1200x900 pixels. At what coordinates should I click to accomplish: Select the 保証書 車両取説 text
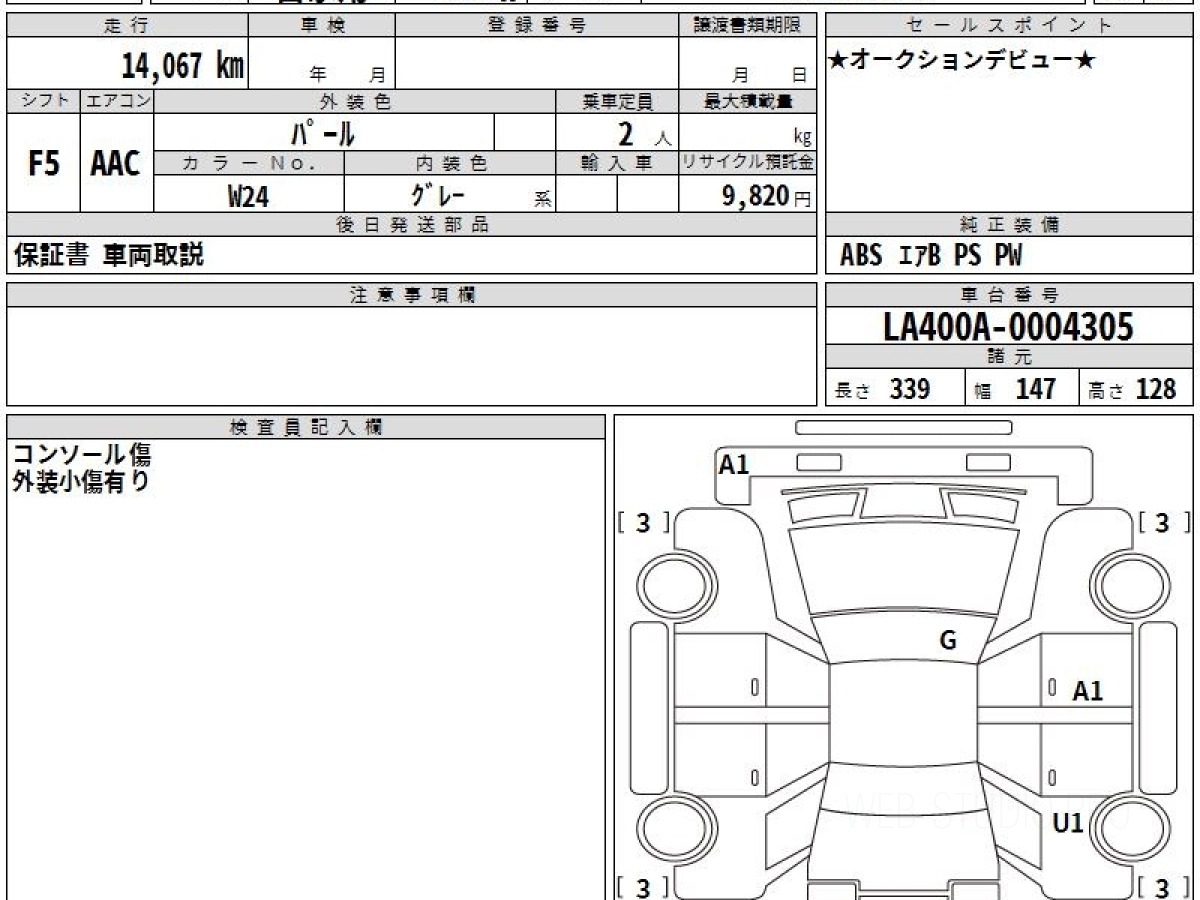tap(108, 255)
